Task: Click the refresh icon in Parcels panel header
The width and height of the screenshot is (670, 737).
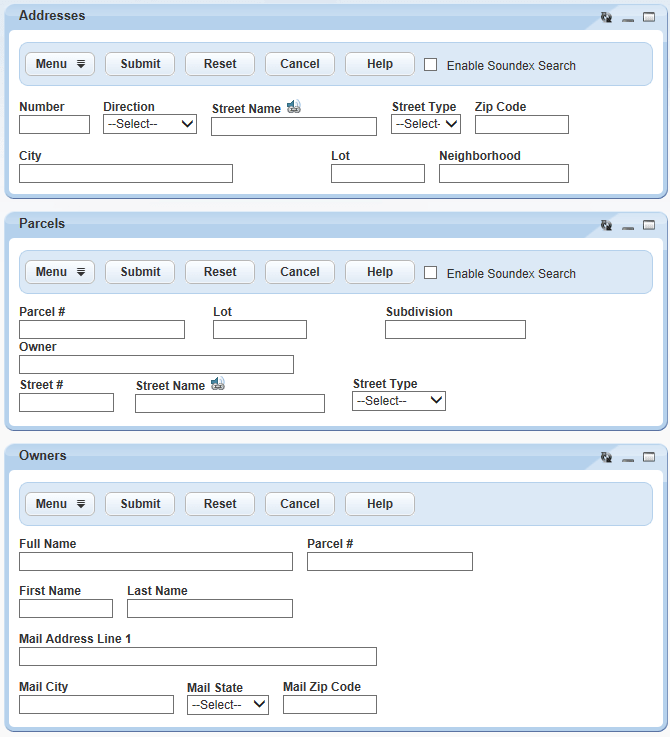Action: coord(606,226)
